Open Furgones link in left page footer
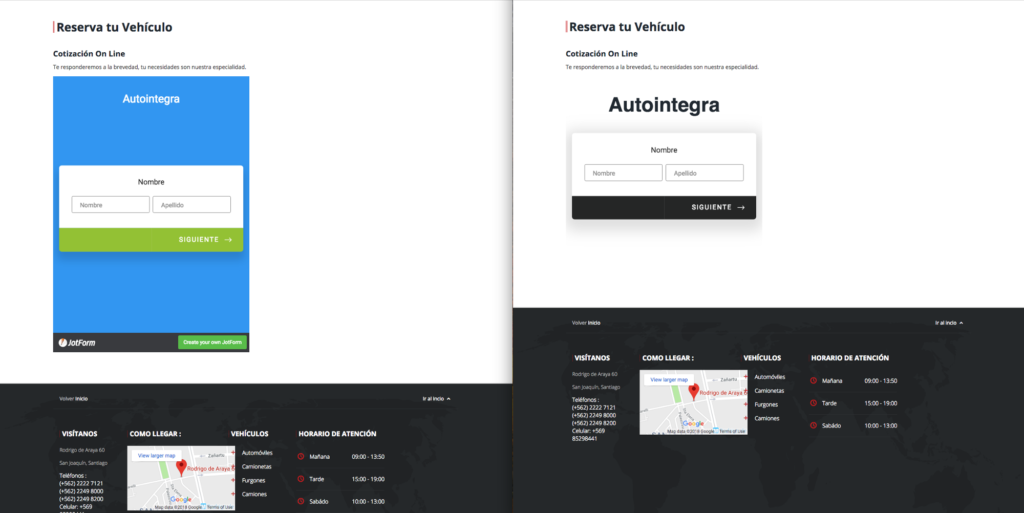1024x513 pixels. (x=253, y=480)
